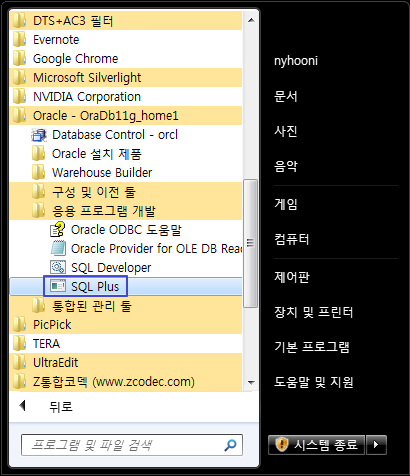This screenshot has height=476, width=410.
Task: Click the program list scroll down arrow
Action: (x=251, y=382)
